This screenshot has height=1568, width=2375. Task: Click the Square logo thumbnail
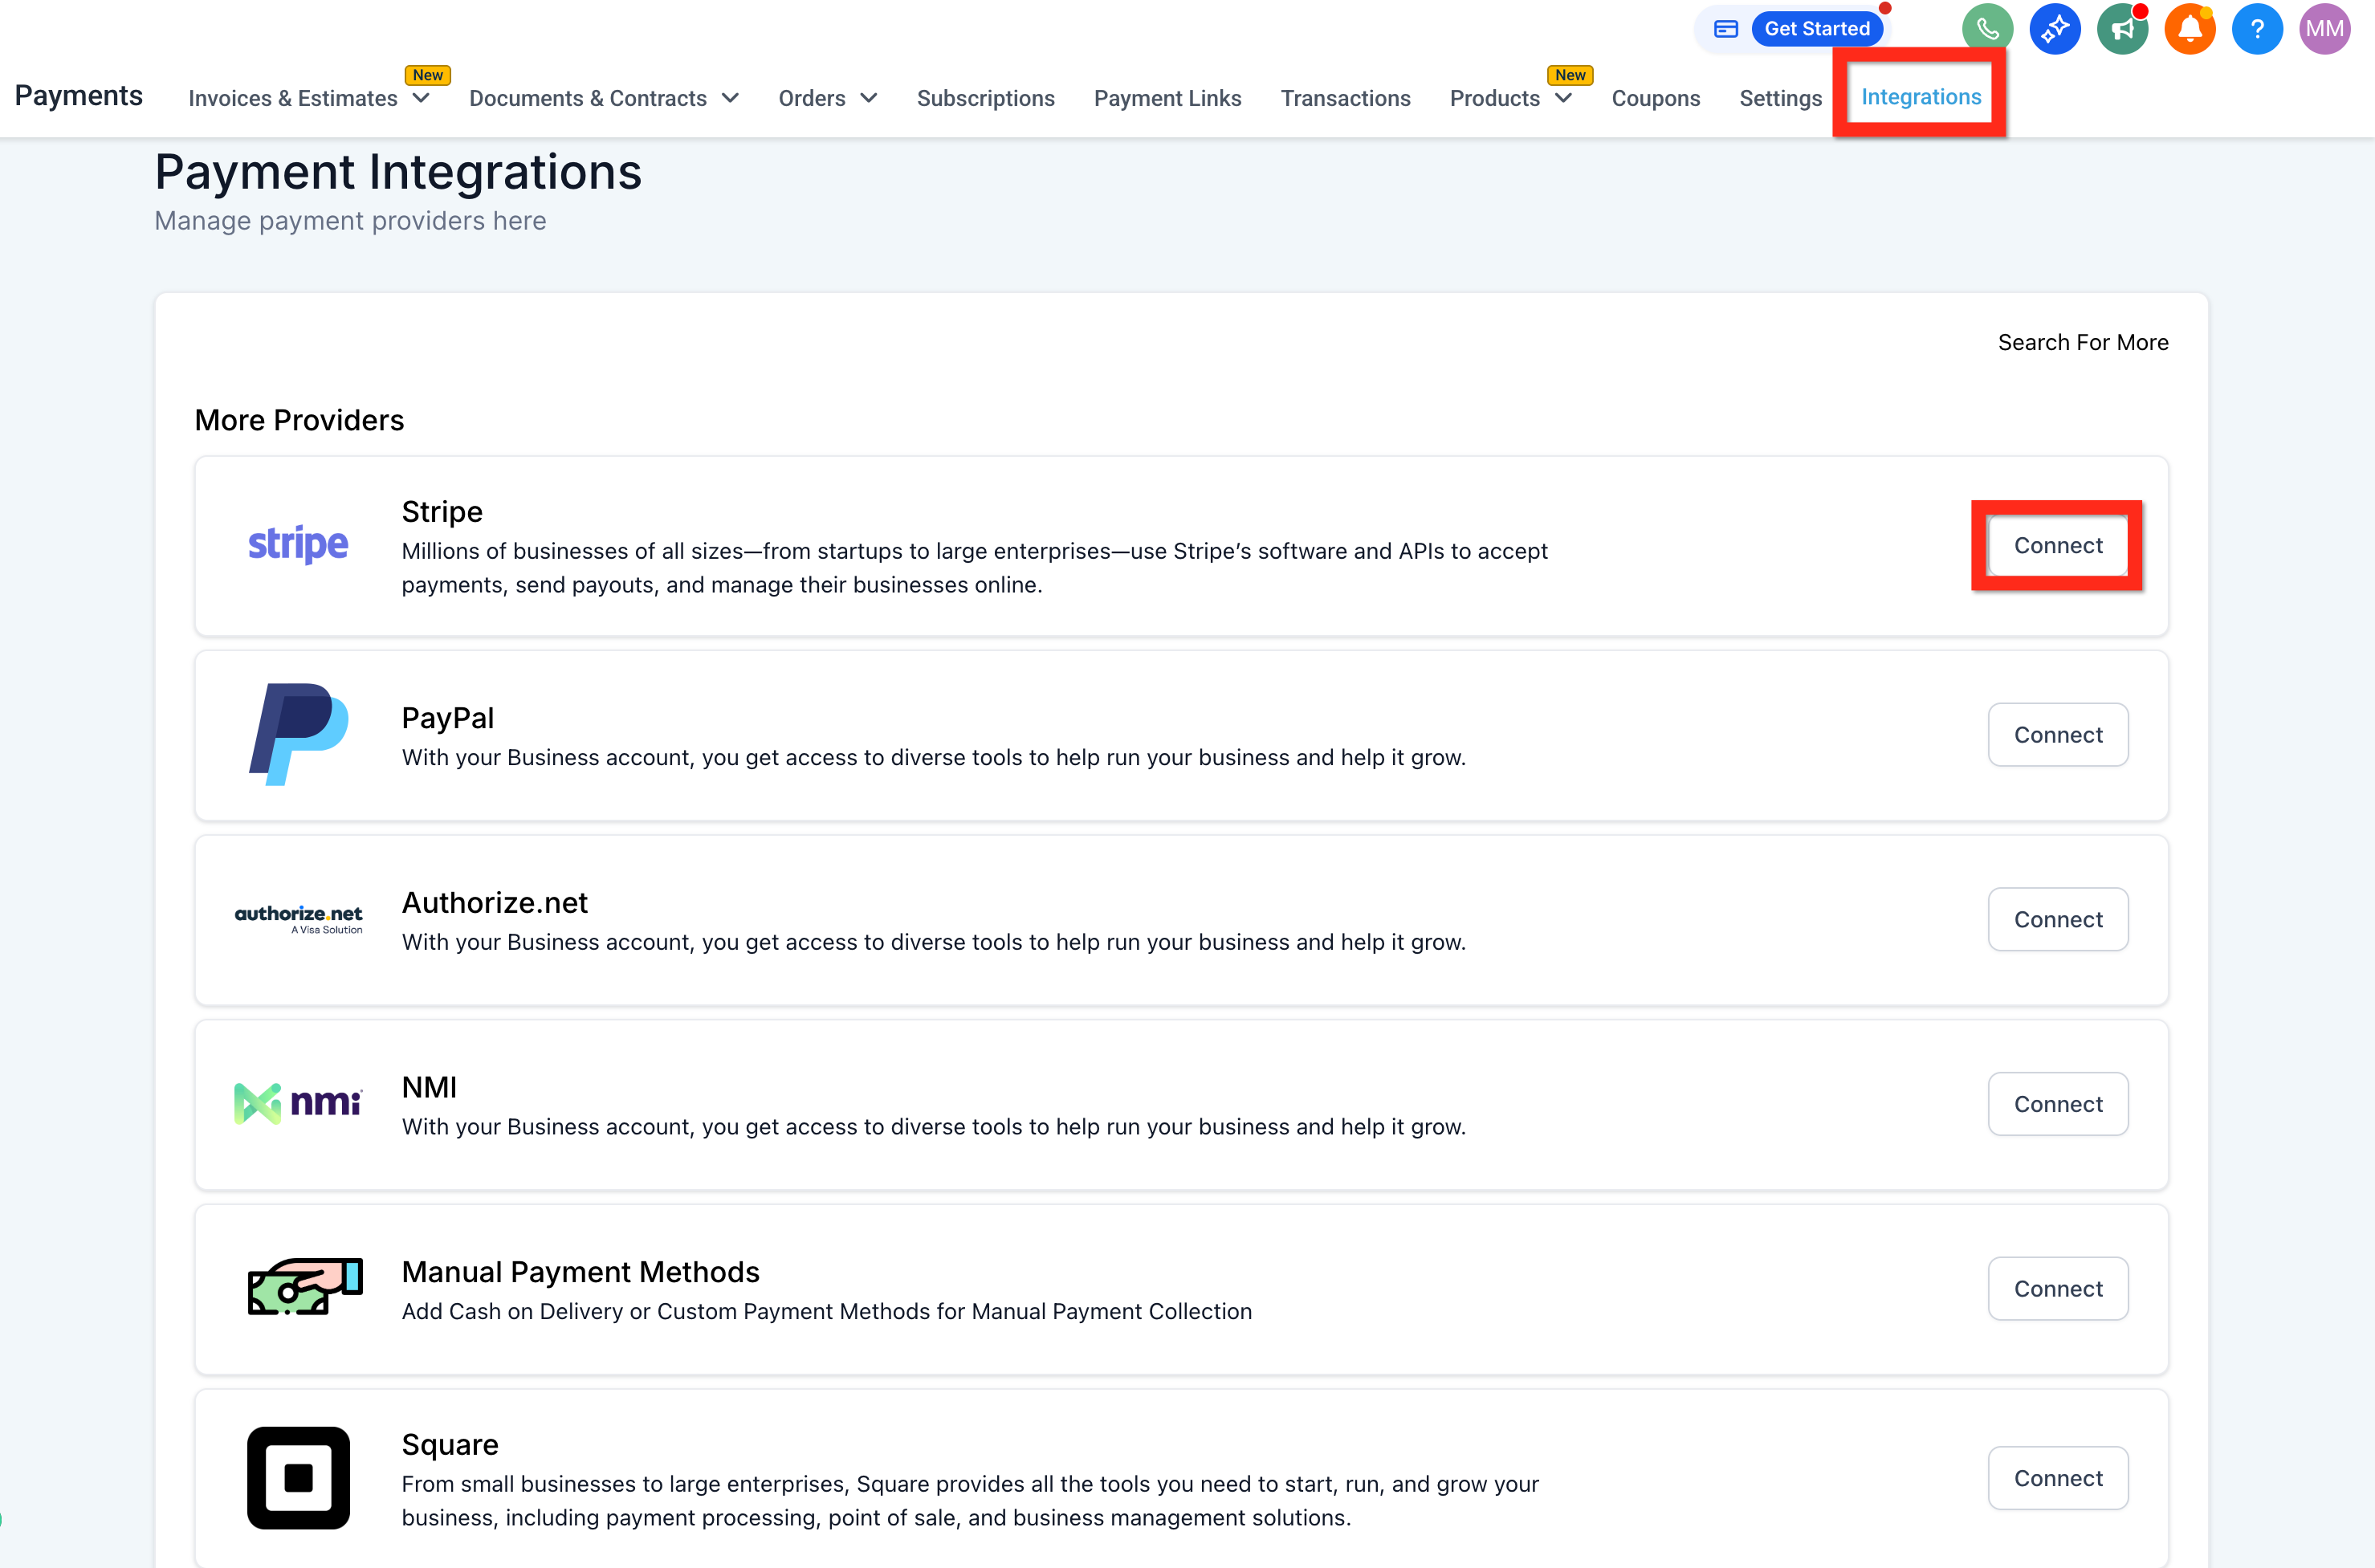point(298,1477)
